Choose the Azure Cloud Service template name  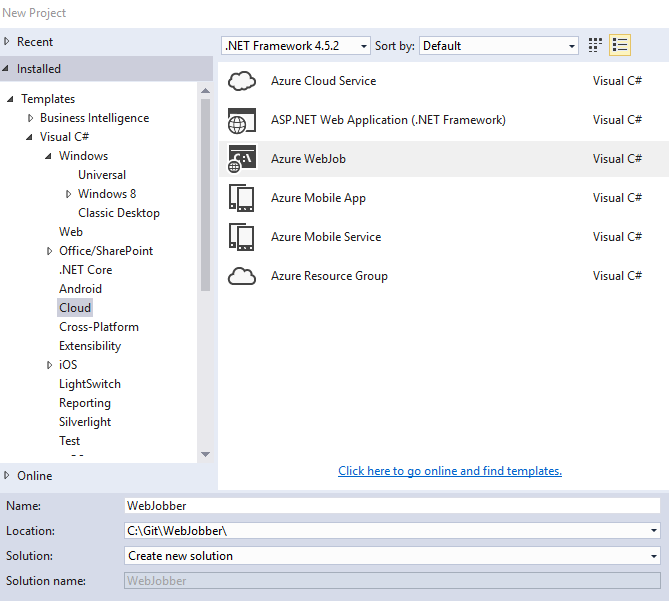pyautogui.click(x=323, y=81)
